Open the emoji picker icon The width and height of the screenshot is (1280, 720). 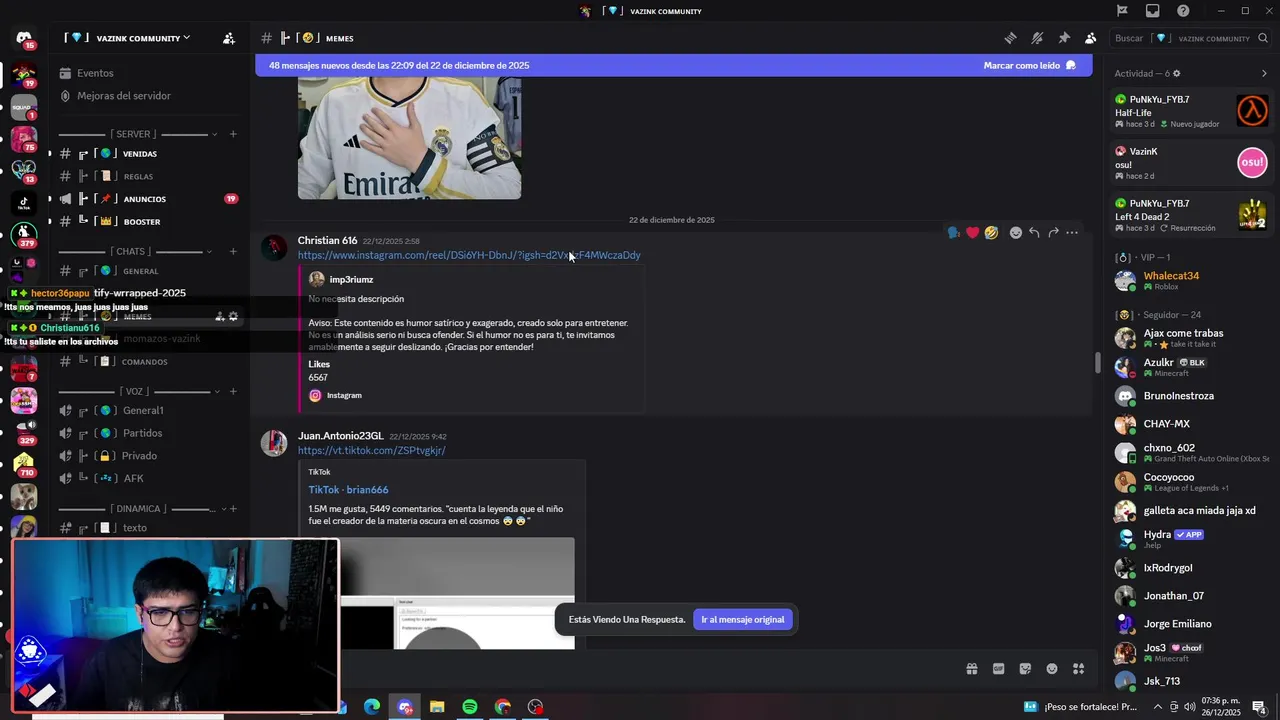[1052, 669]
